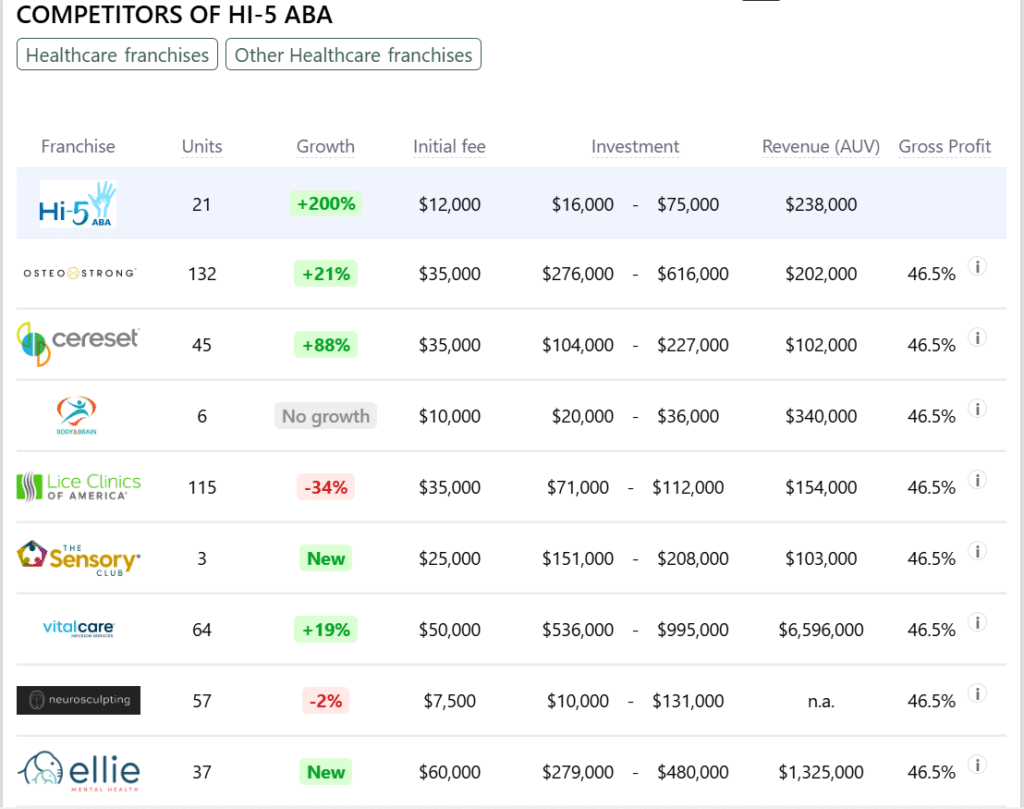Click the $7,500 initial fee value

click(x=449, y=701)
